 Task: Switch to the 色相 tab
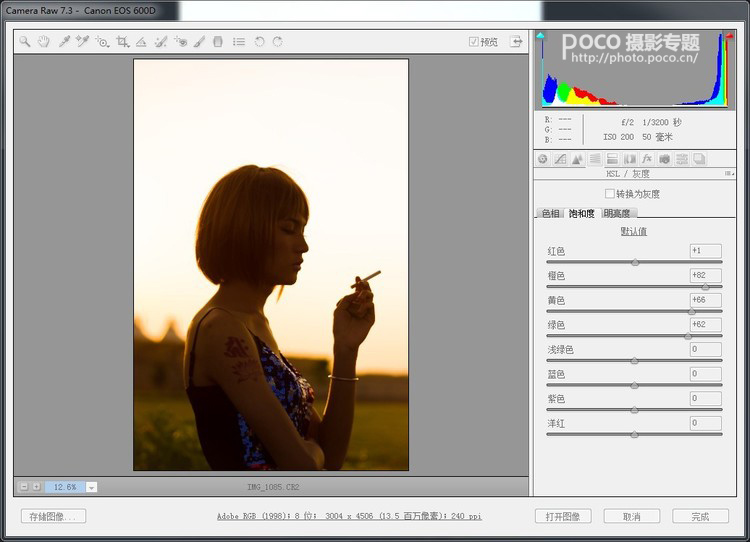[550, 213]
